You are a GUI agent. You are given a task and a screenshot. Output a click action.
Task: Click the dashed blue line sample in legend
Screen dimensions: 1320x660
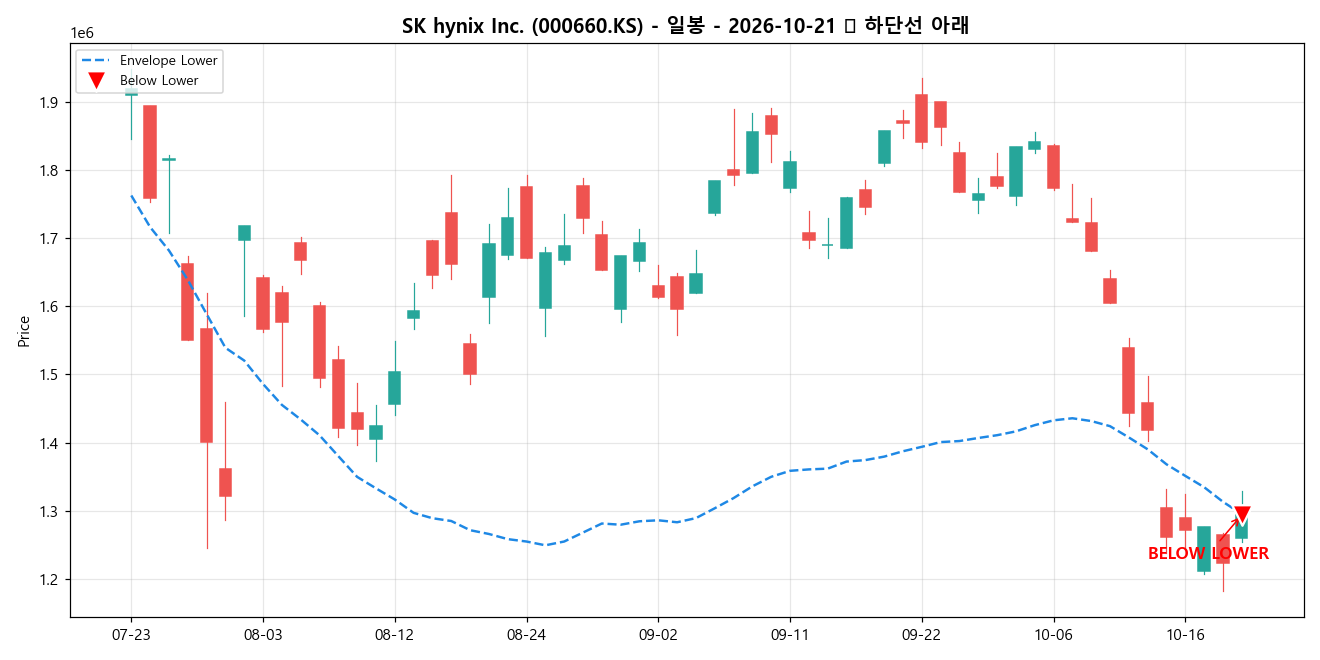click(x=96, y=61)
